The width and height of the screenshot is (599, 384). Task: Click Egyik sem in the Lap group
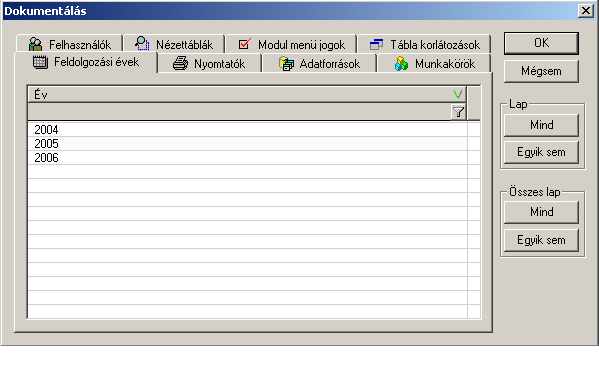[541, 152]
